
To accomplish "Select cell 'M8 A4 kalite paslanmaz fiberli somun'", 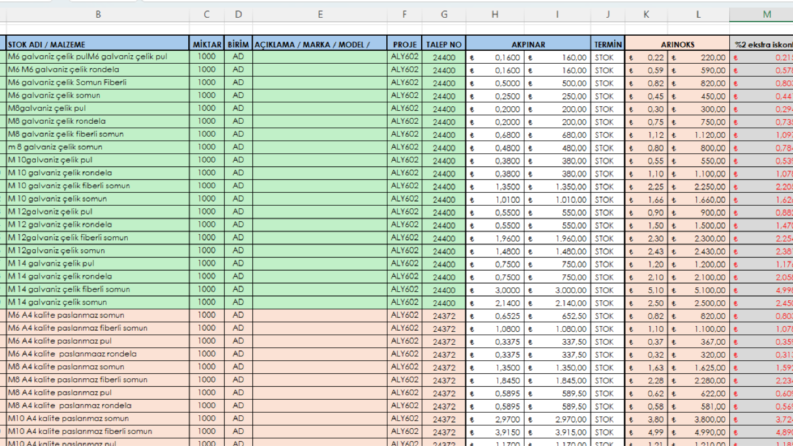I will tap(98, 380).
